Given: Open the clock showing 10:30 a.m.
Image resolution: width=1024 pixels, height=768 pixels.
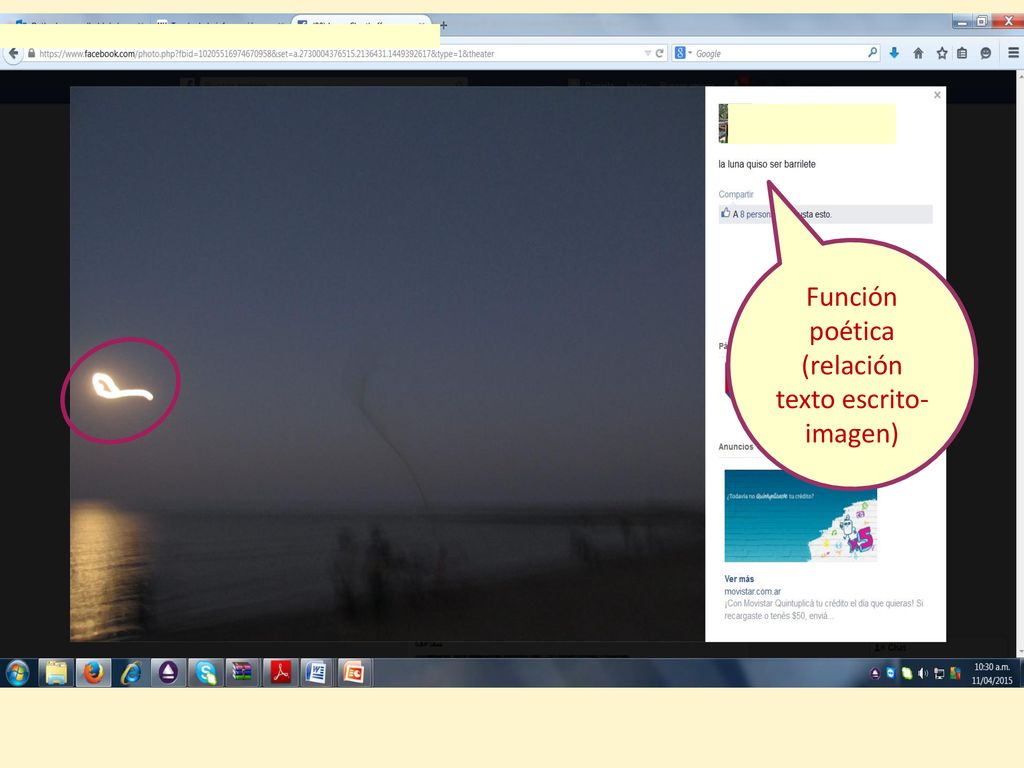Looking at the screenshot, I should 991,673.
